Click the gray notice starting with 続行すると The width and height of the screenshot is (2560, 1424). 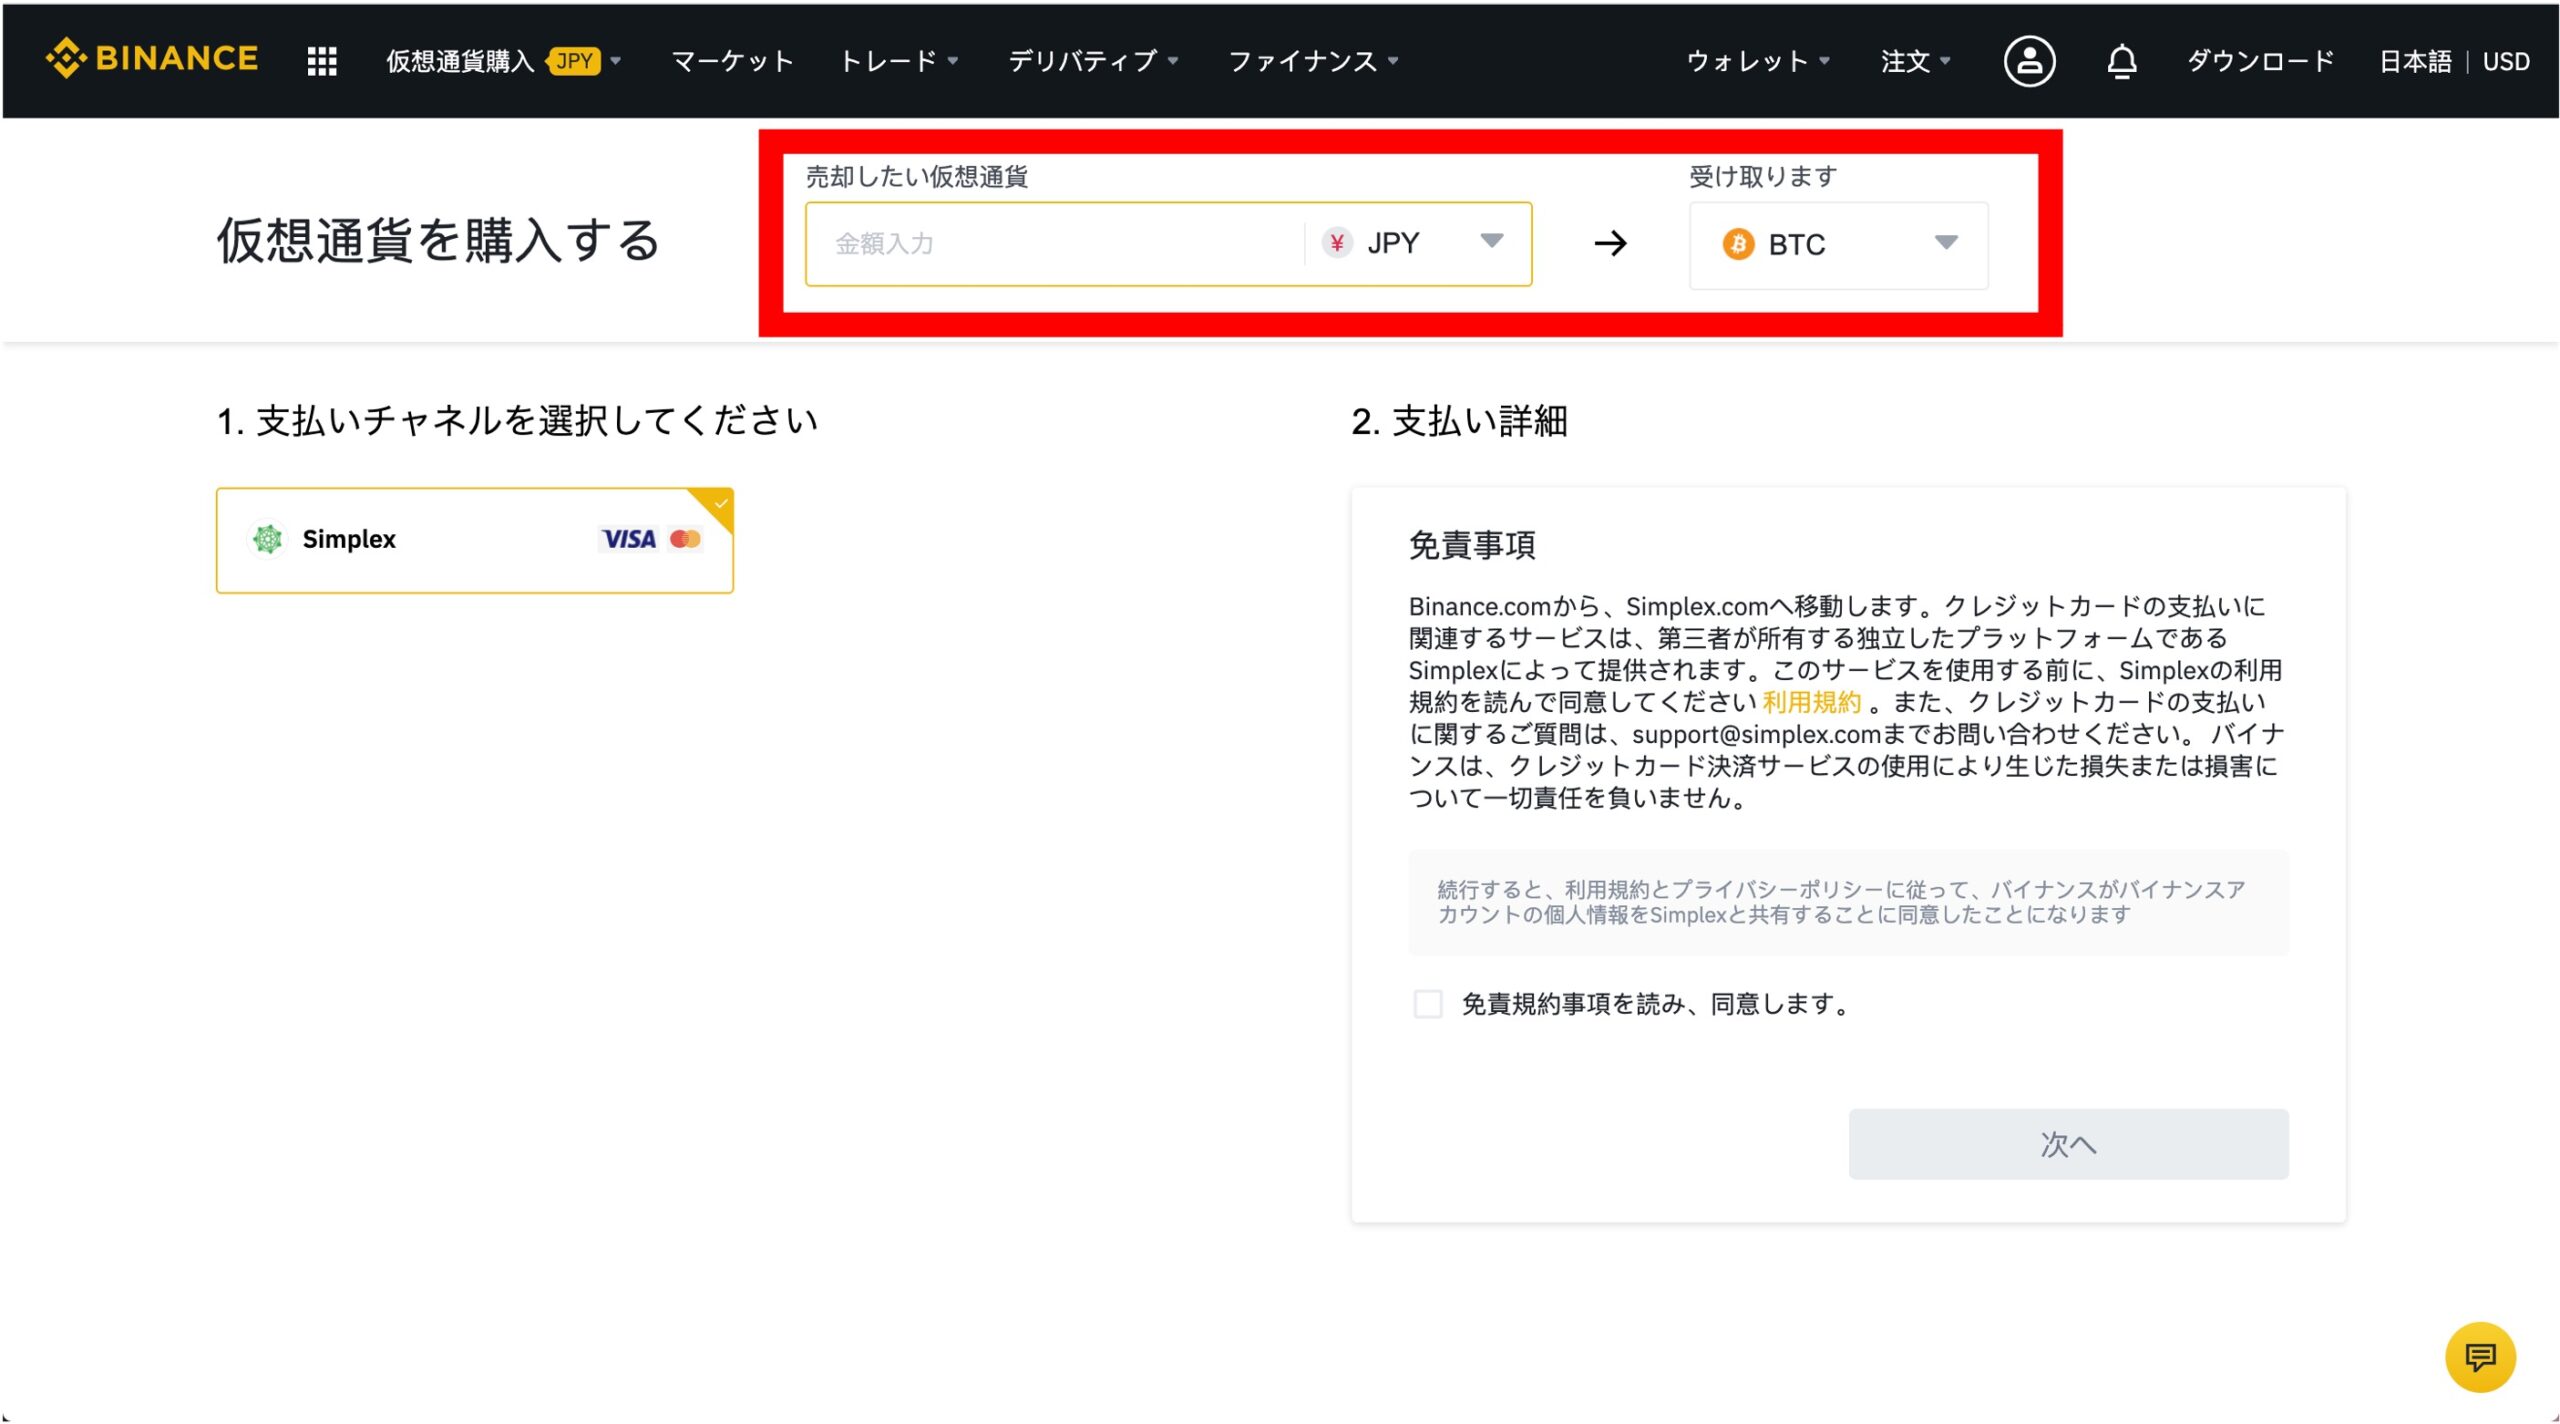pyautogui.click(x=1848, y=902)
